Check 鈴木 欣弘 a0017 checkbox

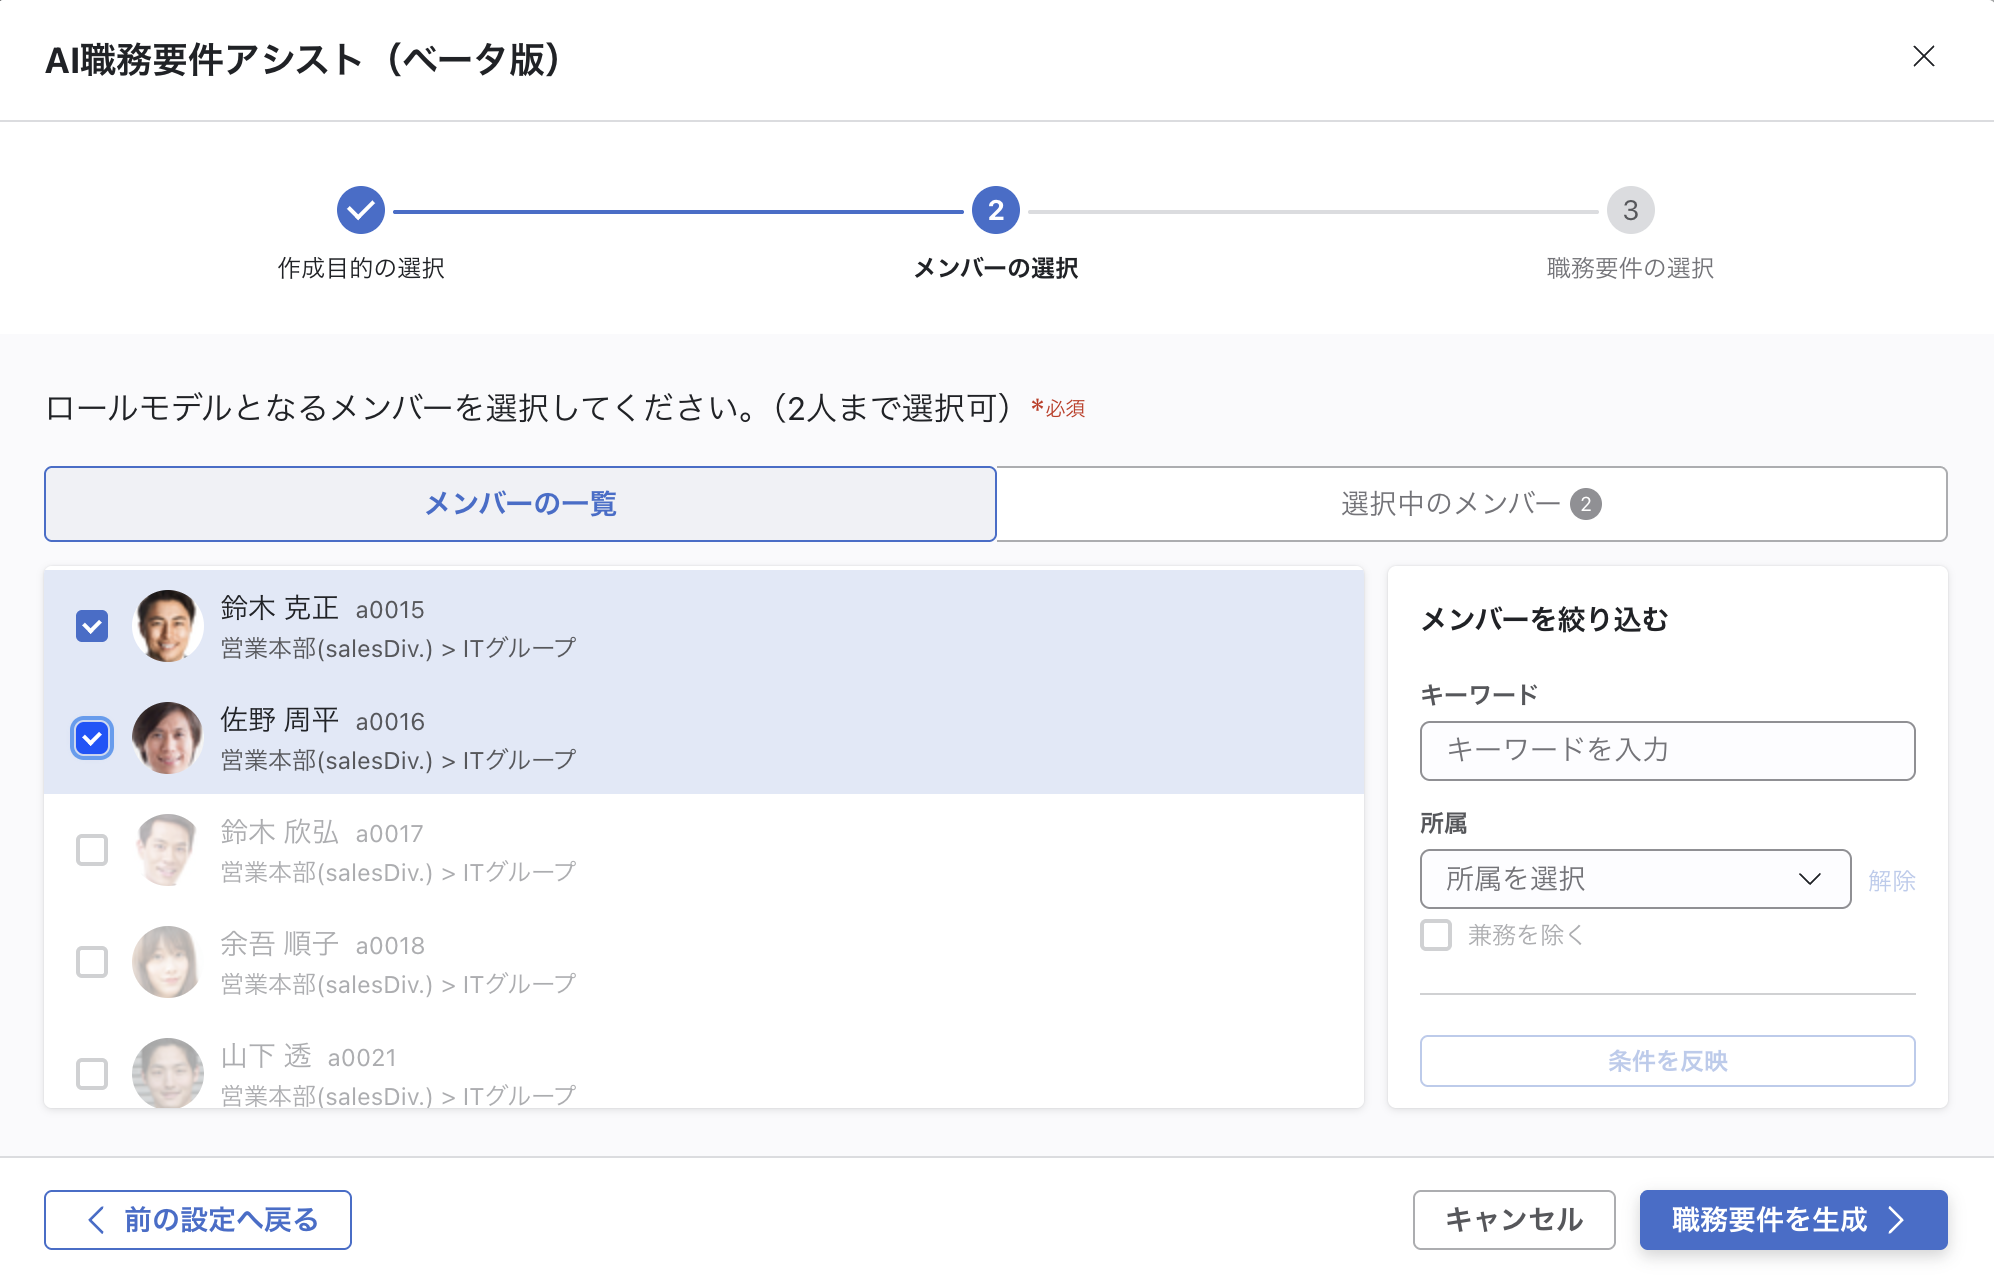point(92,850)
